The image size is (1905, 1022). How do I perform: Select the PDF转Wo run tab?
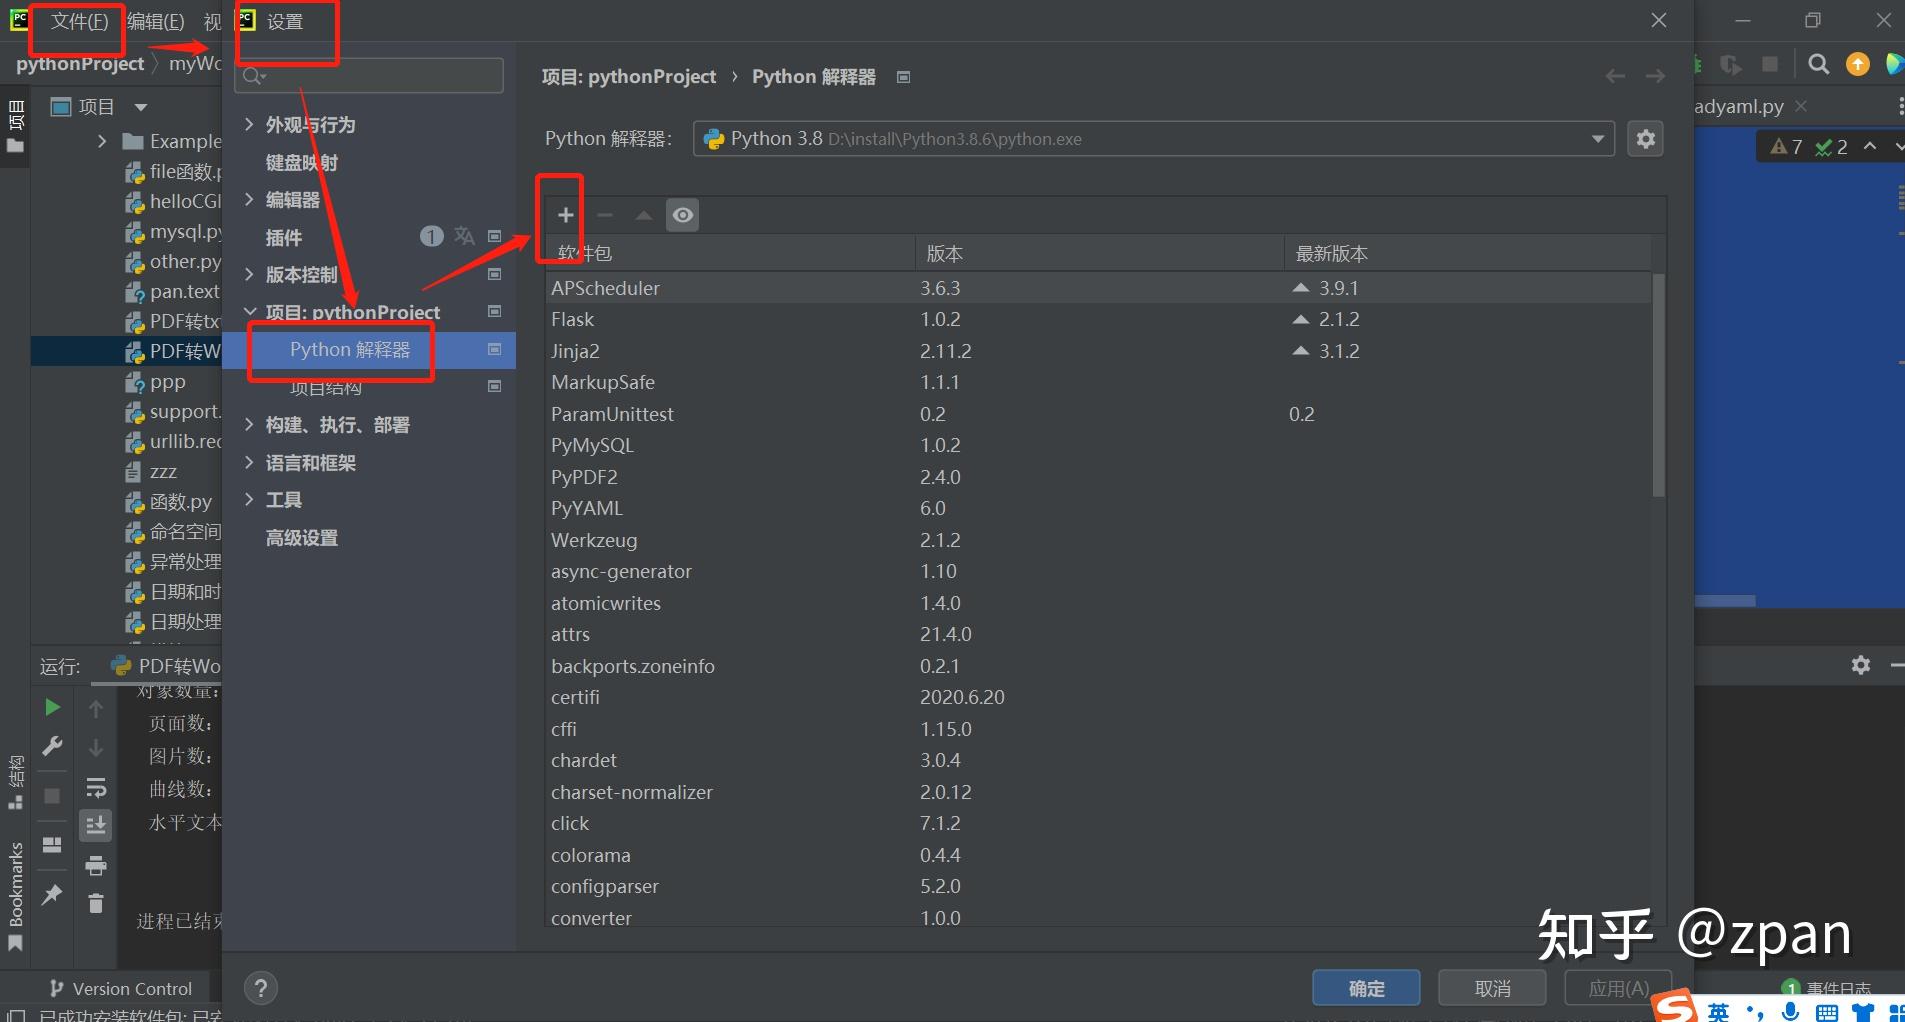164,666
